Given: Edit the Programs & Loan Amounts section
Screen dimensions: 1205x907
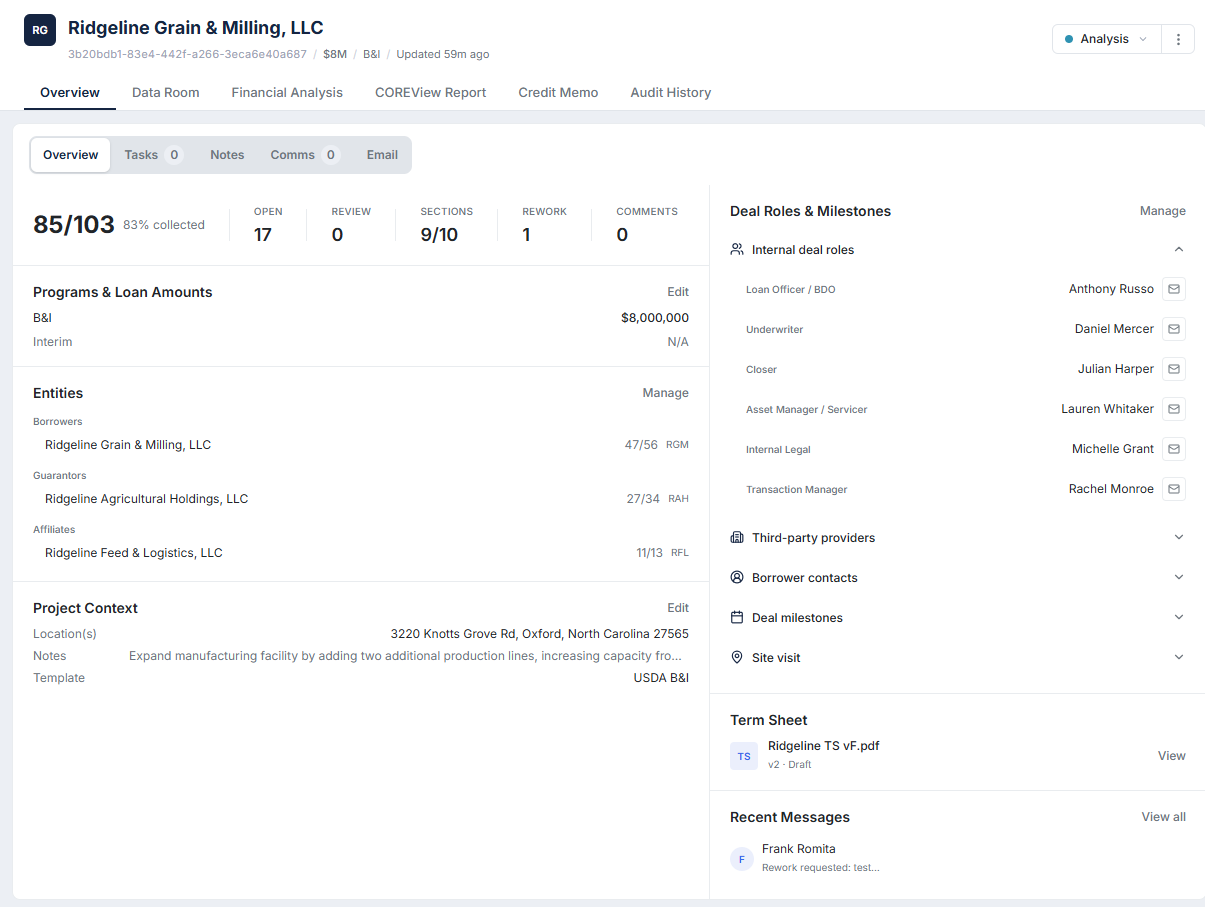Looking at the screenshot, I should tap(678, 291).
